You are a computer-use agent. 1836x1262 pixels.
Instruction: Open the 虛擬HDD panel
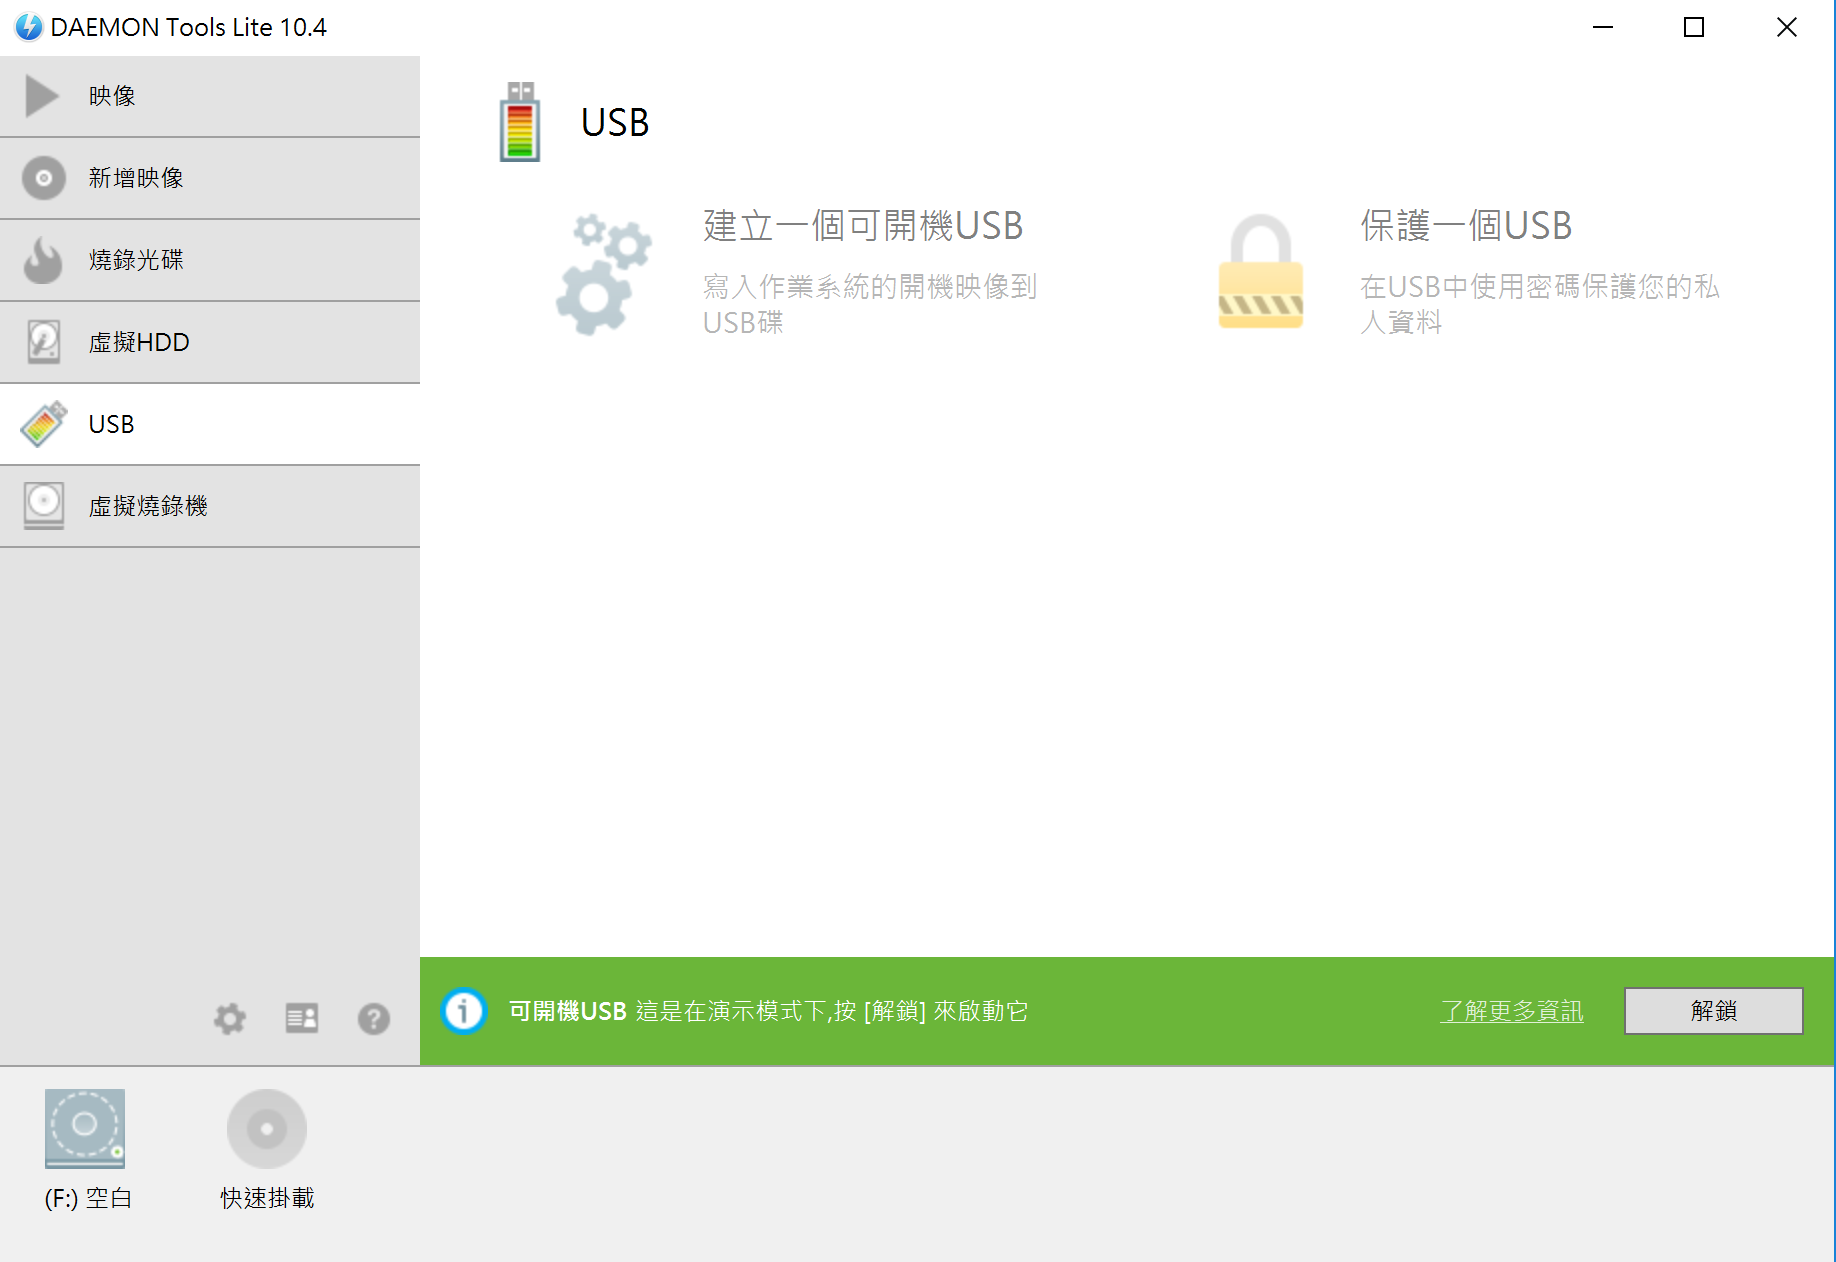pos(43,341)
